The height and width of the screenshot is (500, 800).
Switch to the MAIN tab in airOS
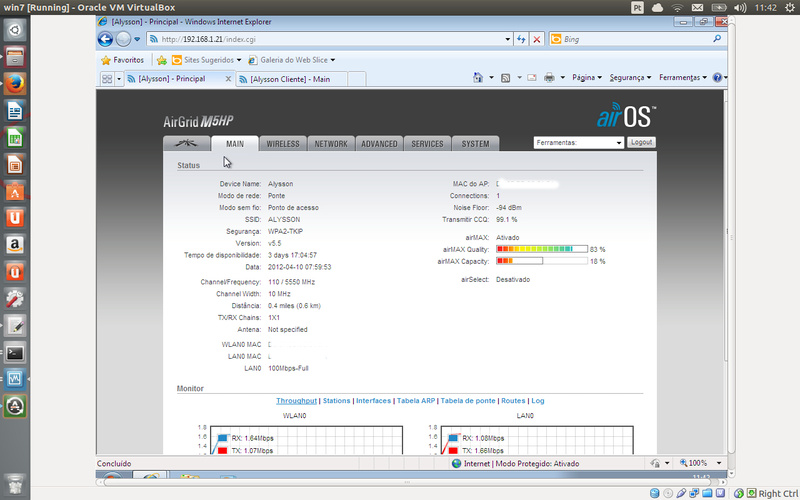coord(235,144)
